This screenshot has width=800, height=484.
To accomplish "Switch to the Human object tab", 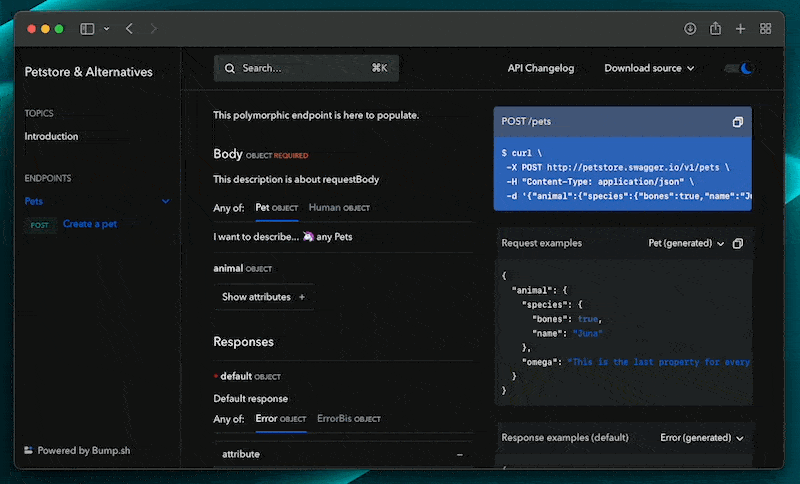I will coord(339,208).
